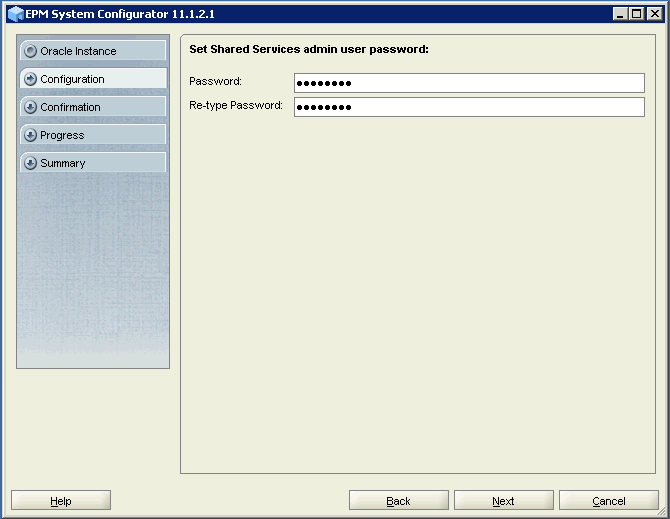The height and width of the screenshot is (519, 670).
Task: Minimize the EPM System Configurator window
Action: coord(620,14)
